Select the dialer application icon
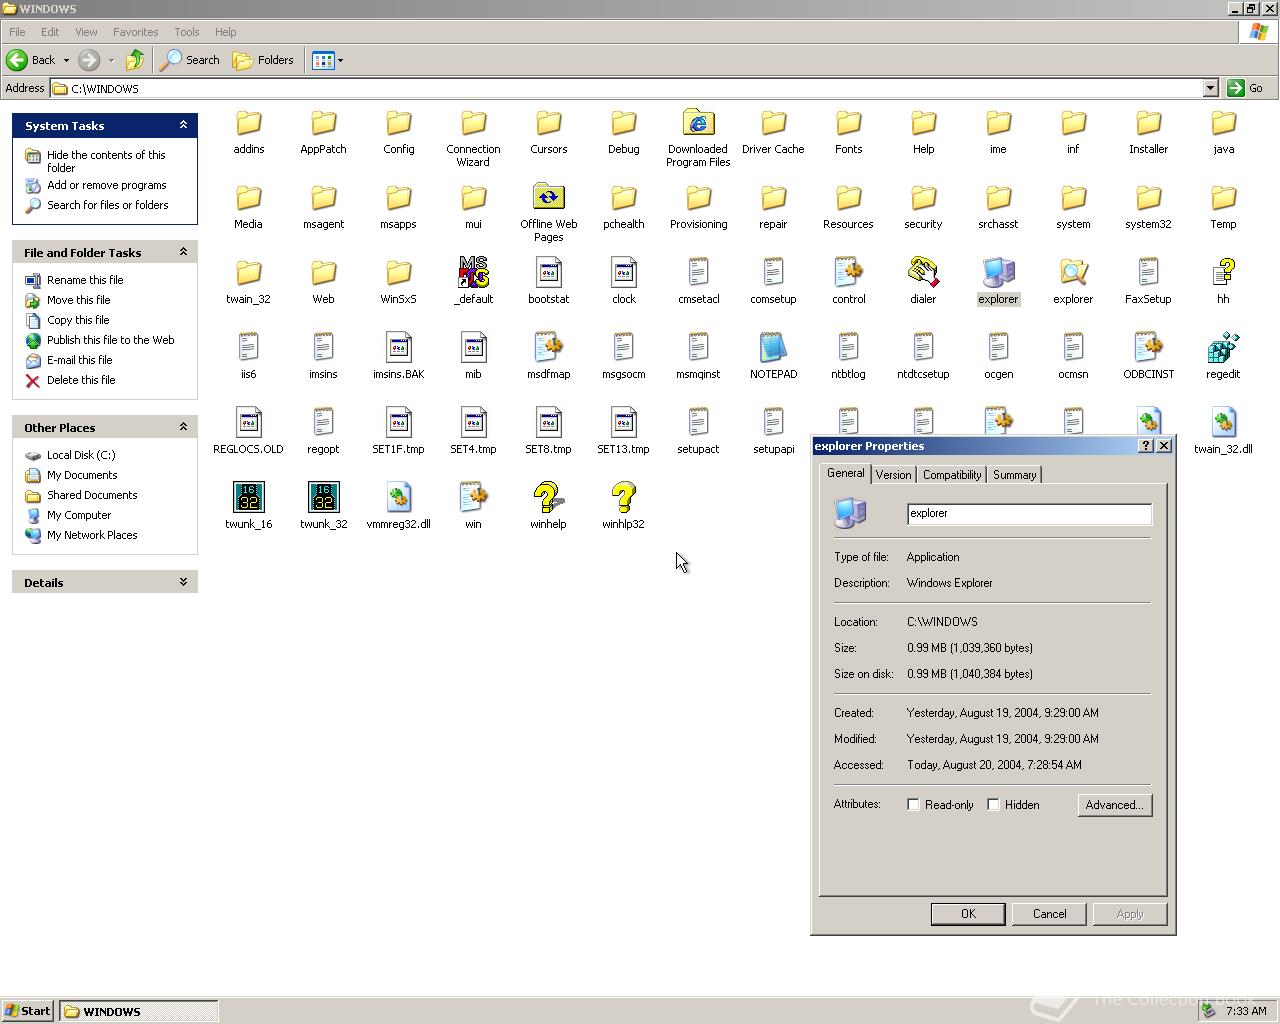Screen dimensions: 1280x1024 (x=923, y=274)
